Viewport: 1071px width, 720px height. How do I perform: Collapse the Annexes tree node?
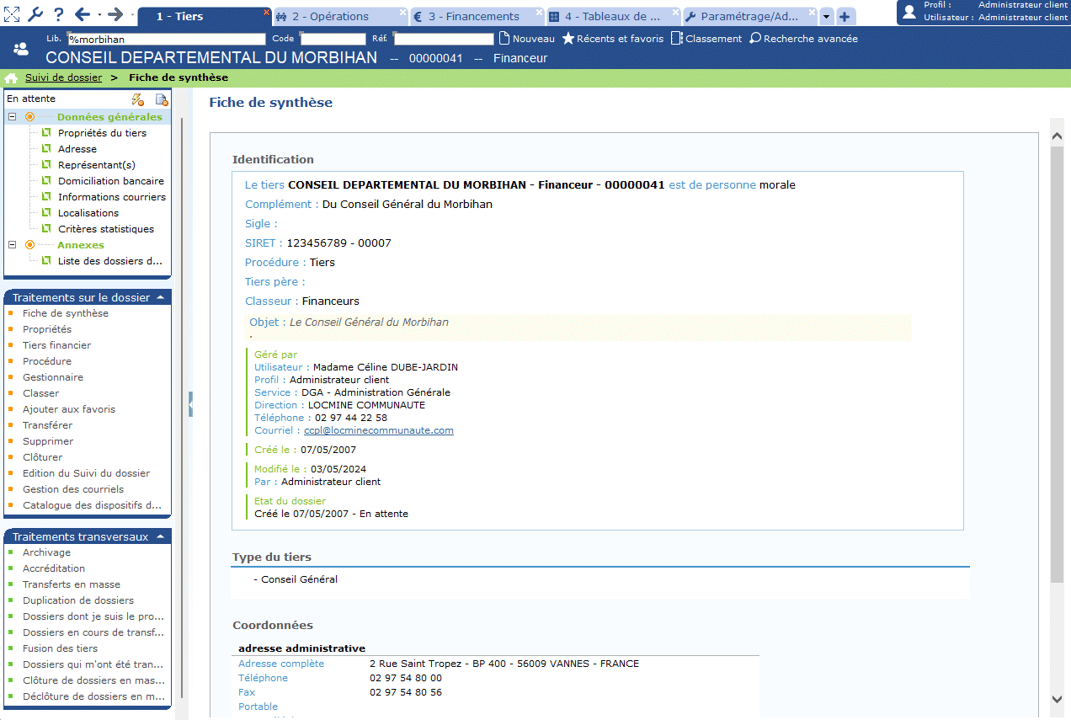click(12, 245)
